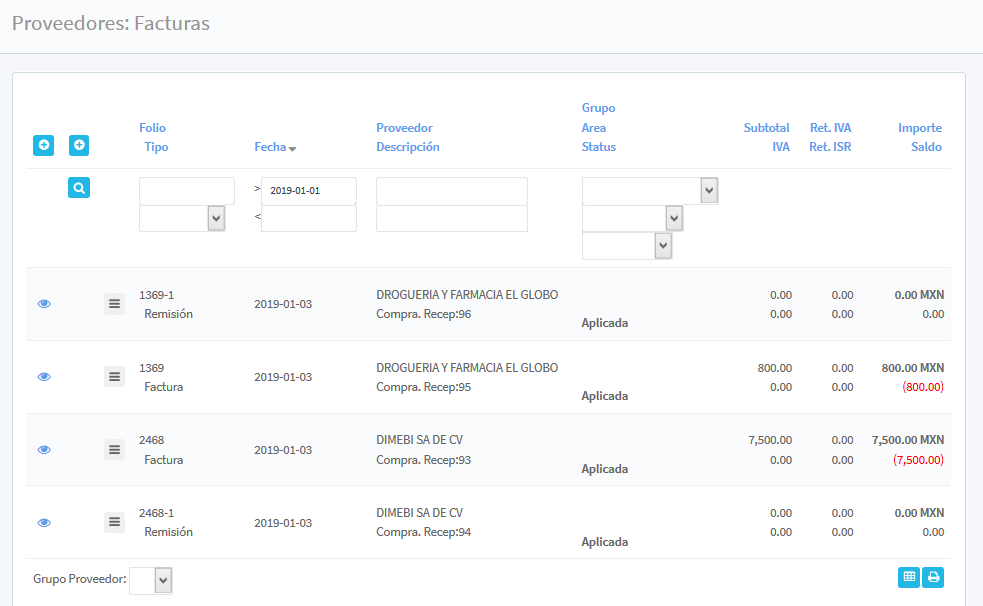983x606 pixels.
Task: Expand the Grupo filter dropdown
Action: [650, 191]
